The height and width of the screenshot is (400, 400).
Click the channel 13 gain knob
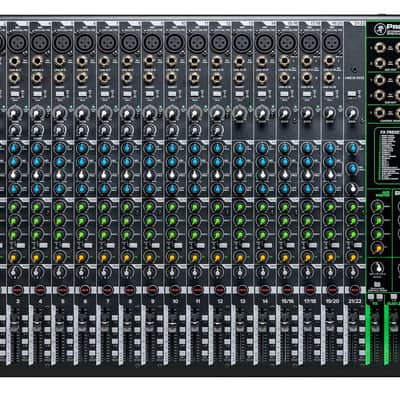click(239, 114)
